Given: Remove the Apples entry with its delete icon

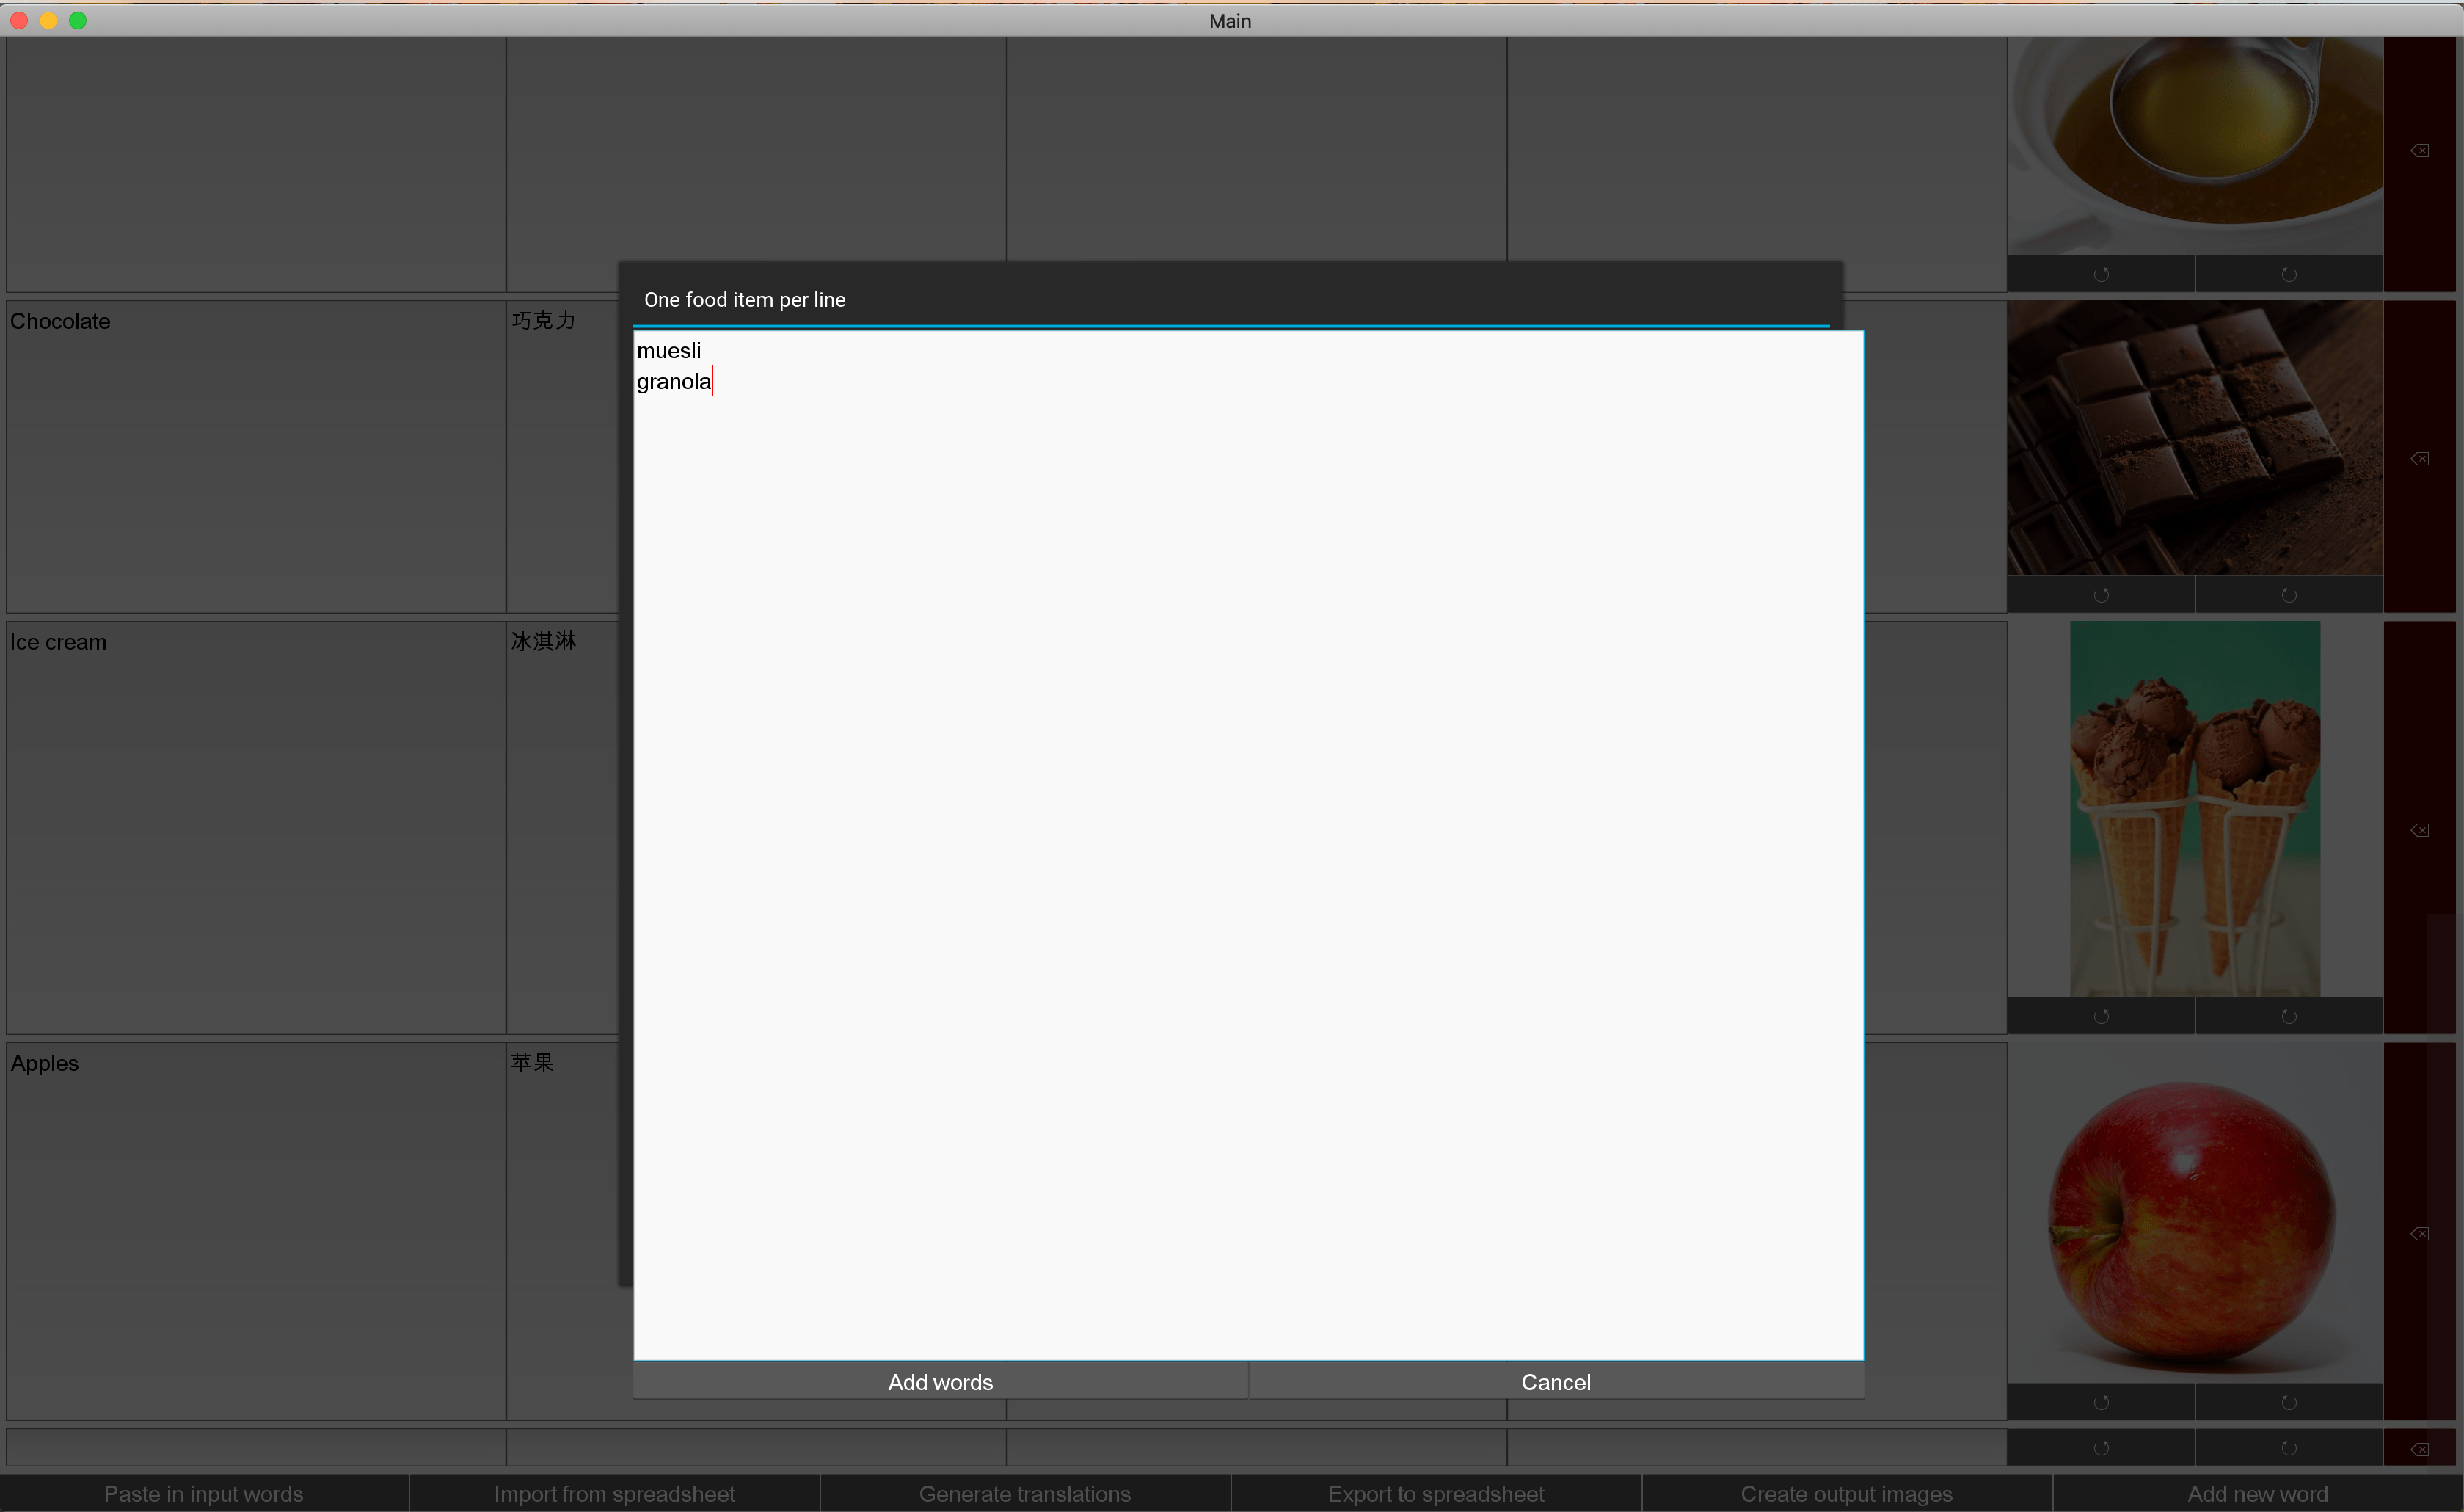Looking at the screenshot, I should coord(2420,1233).
